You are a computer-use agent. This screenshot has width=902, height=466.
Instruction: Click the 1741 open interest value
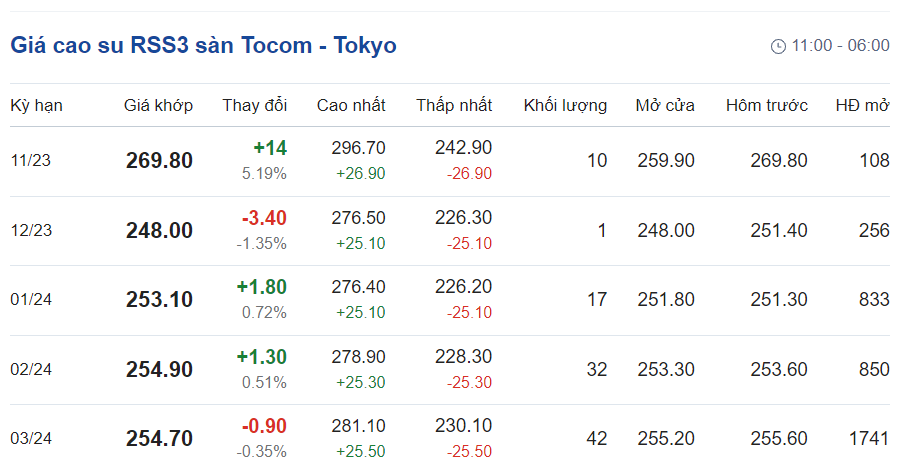[867, 439]
